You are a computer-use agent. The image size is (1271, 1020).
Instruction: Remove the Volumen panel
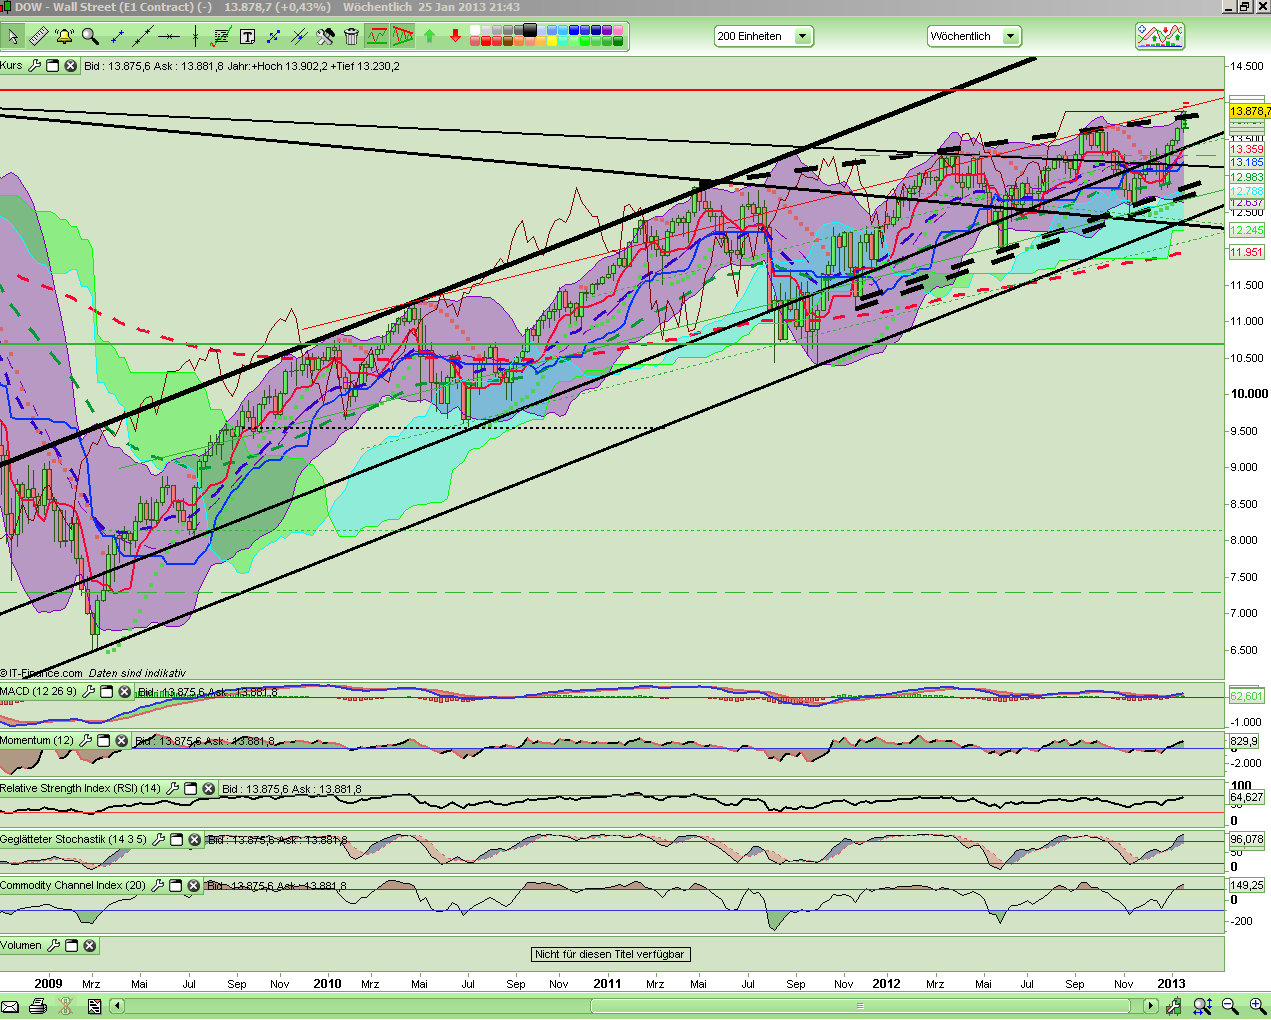pos(90,946)
